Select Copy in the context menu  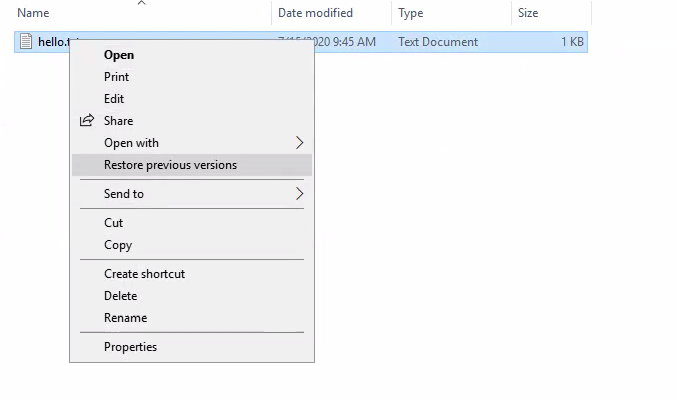[x=192, y=245]
